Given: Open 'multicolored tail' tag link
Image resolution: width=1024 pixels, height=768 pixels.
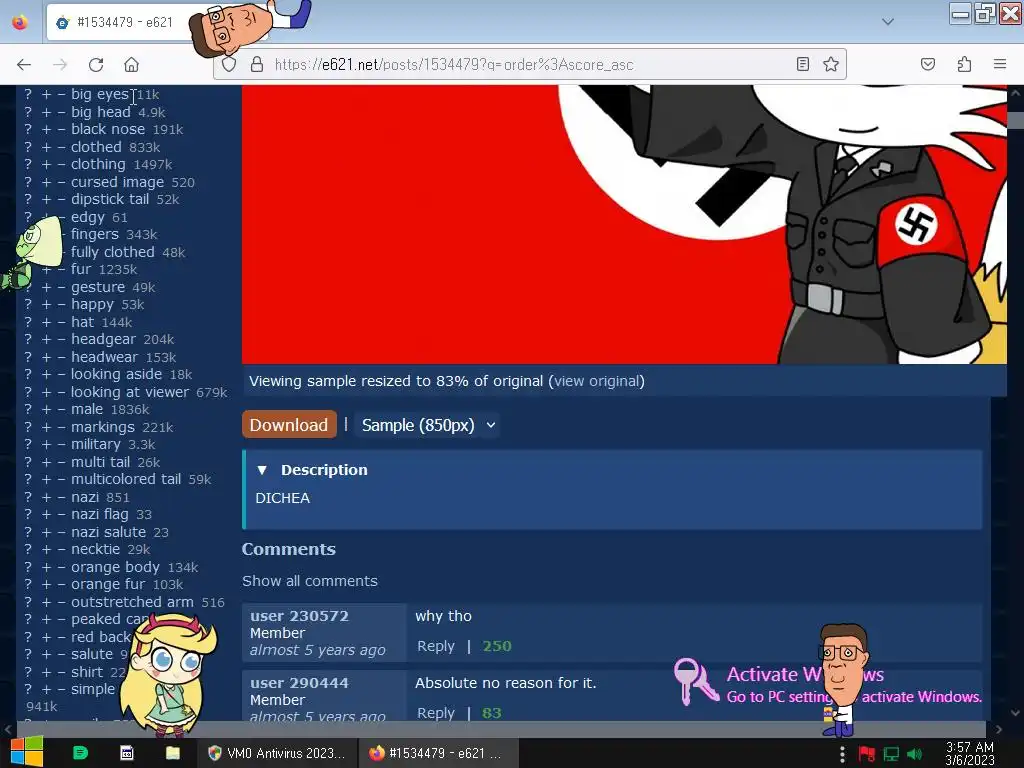Looking at the screenshot, I should click(125, 479).
